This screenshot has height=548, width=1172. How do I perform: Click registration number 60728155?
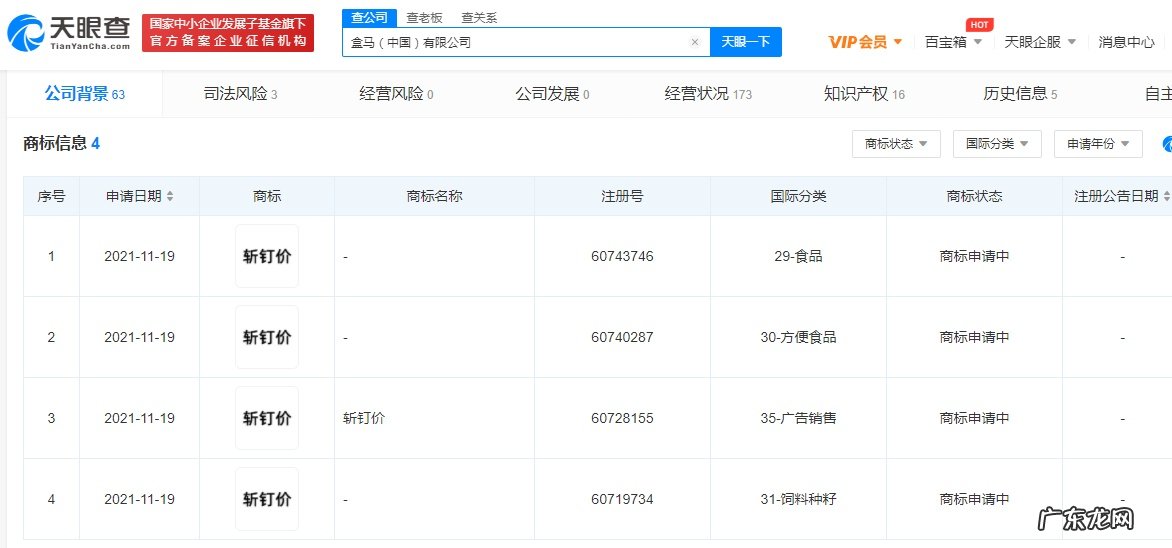tap(622, 418)
